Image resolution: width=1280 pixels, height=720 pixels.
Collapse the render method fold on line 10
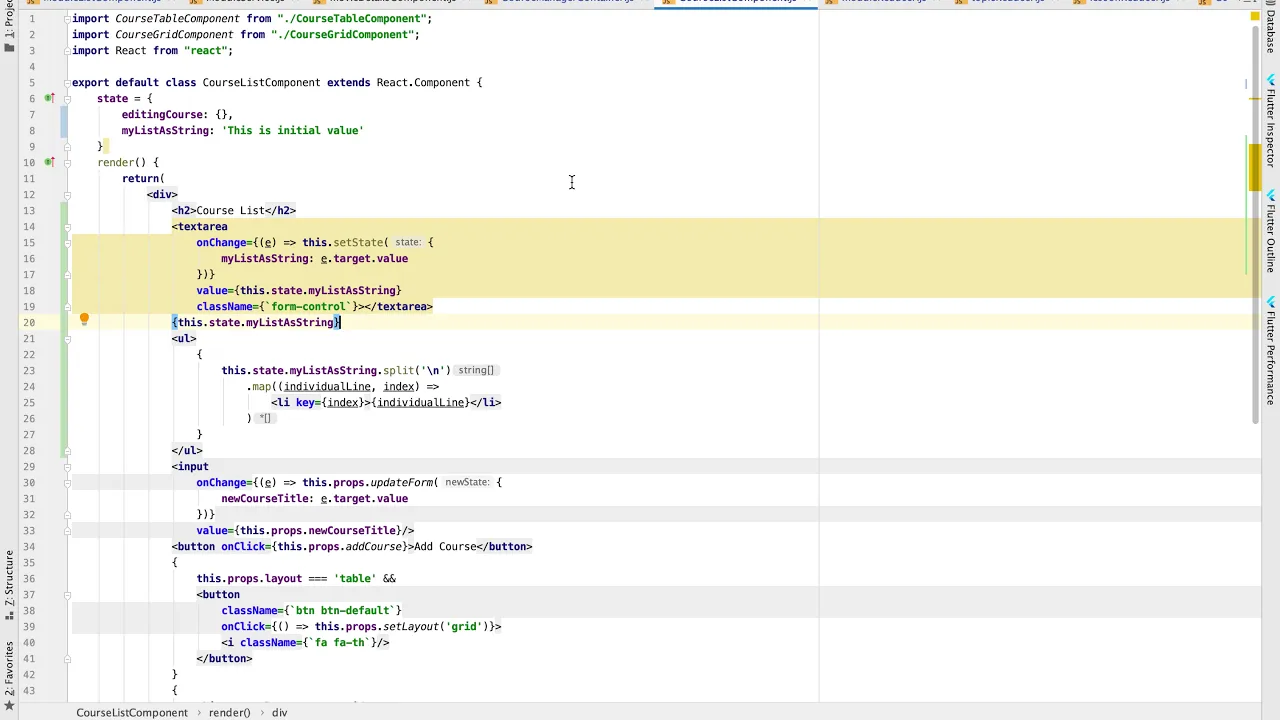click(67, 162)
